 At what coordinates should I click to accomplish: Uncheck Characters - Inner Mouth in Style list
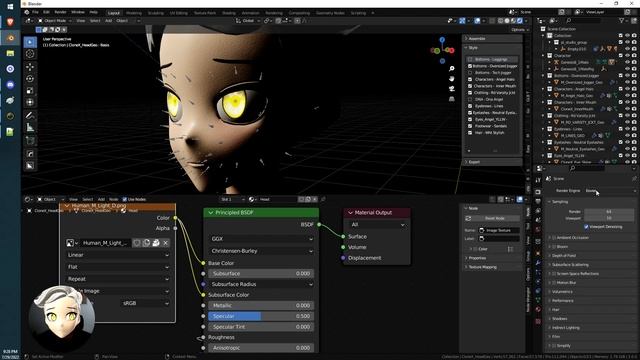click(x=470, y=86)
